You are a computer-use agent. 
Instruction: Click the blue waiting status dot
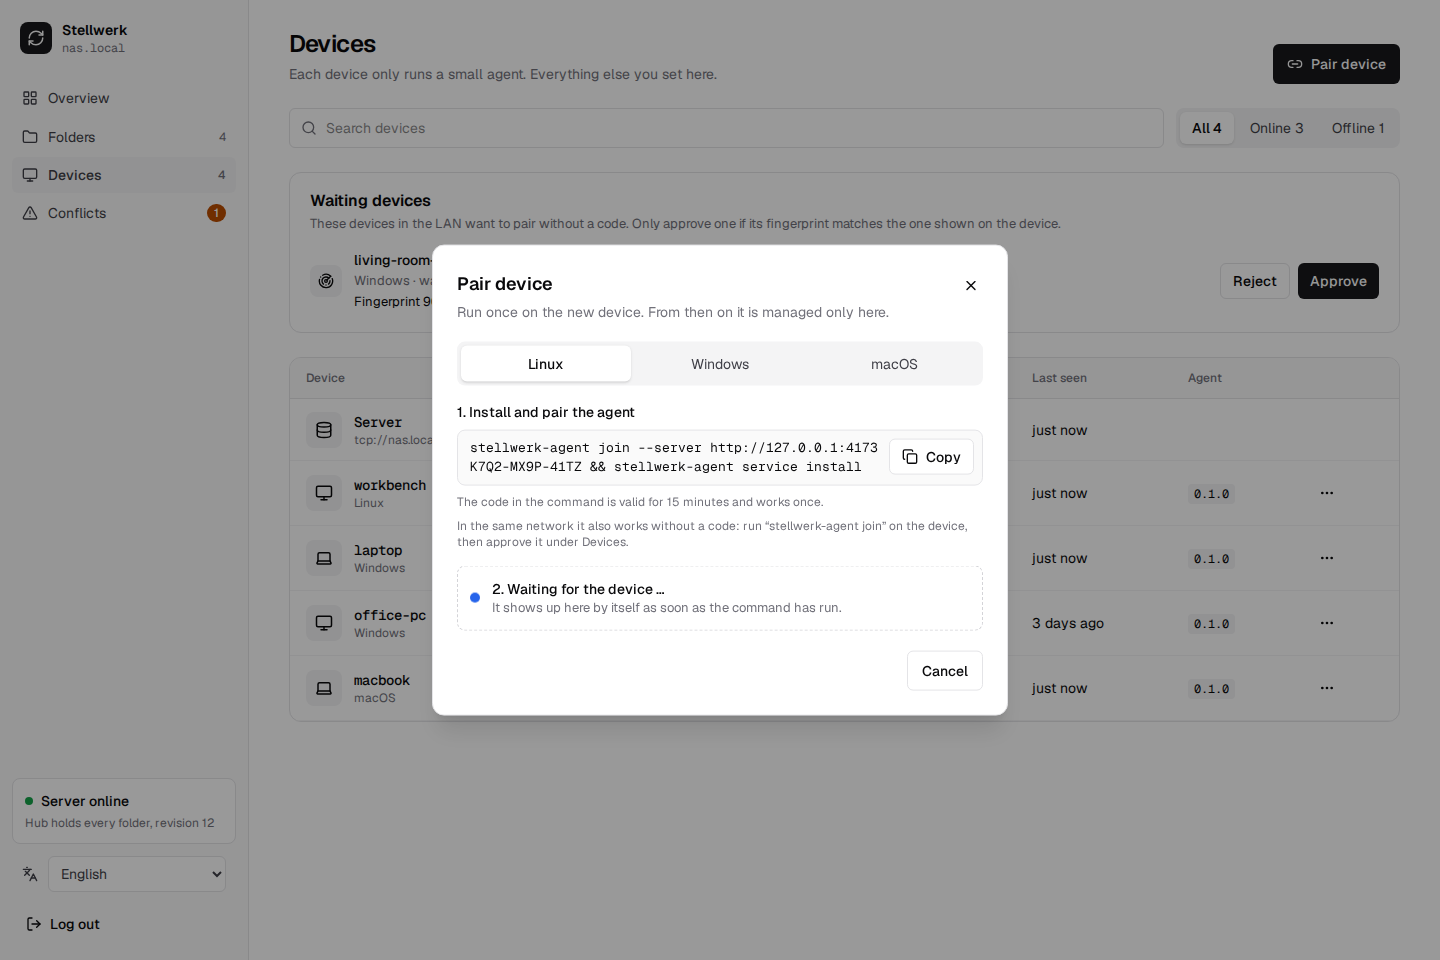(x=475, y=598)
